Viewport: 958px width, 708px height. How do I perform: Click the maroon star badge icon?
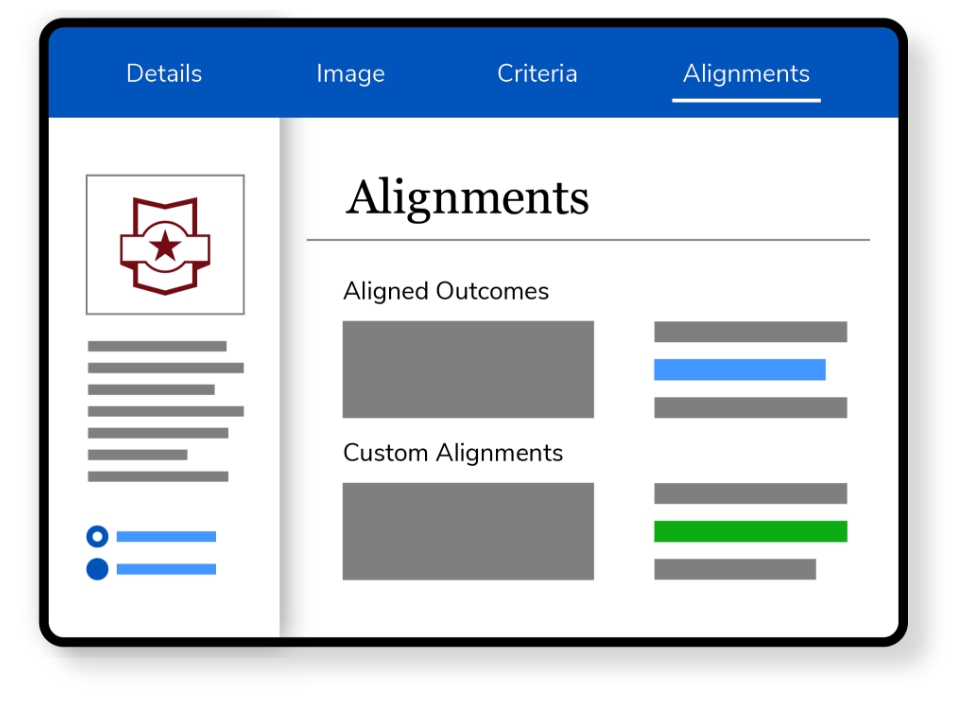165,245
